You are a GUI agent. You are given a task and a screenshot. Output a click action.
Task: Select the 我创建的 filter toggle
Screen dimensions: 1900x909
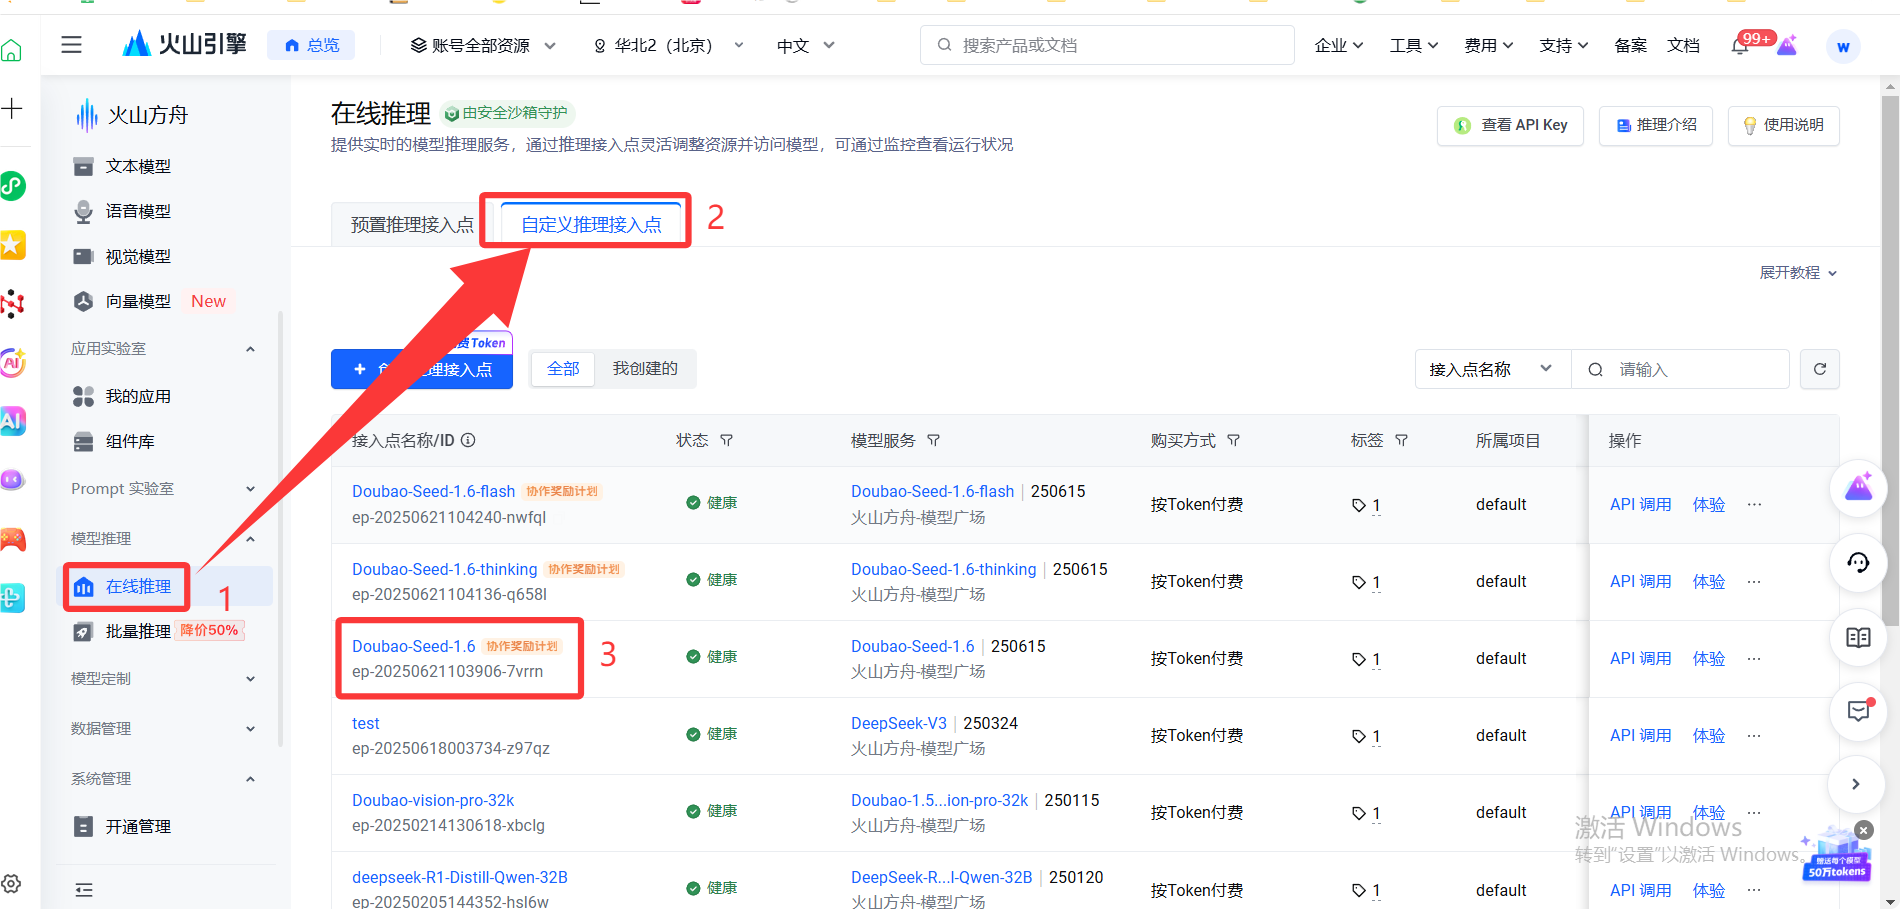pyautogui.click(x=645, y=369)
